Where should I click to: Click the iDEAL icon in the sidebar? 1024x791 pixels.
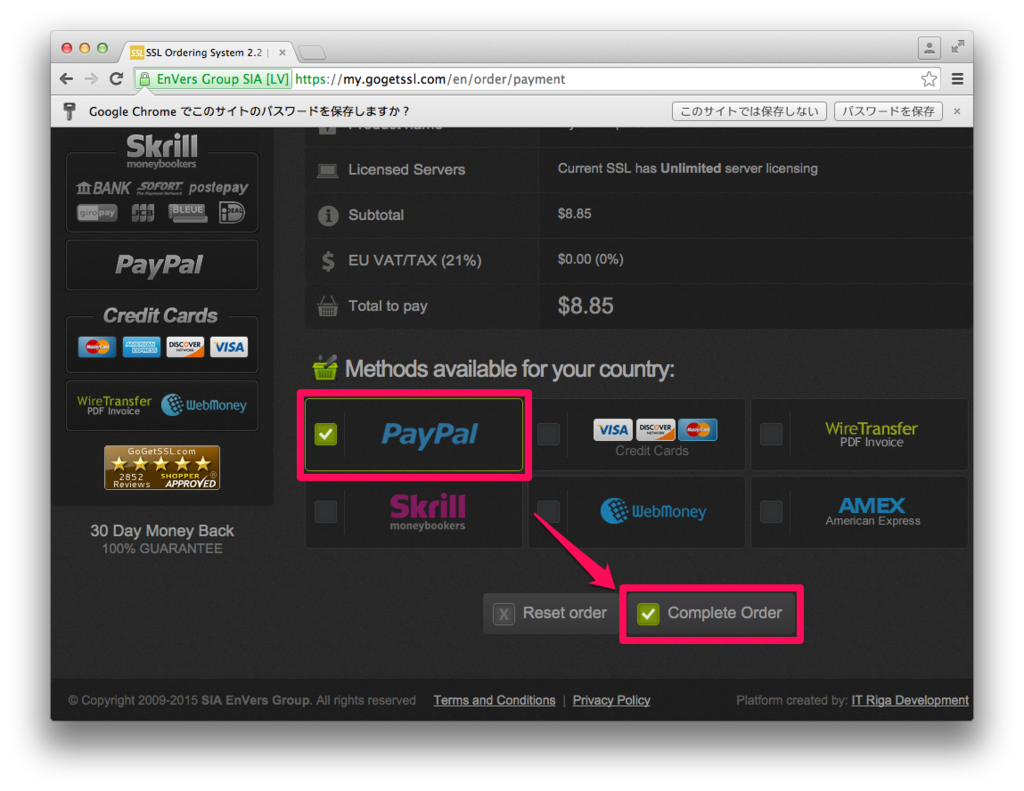coord(232,212)
